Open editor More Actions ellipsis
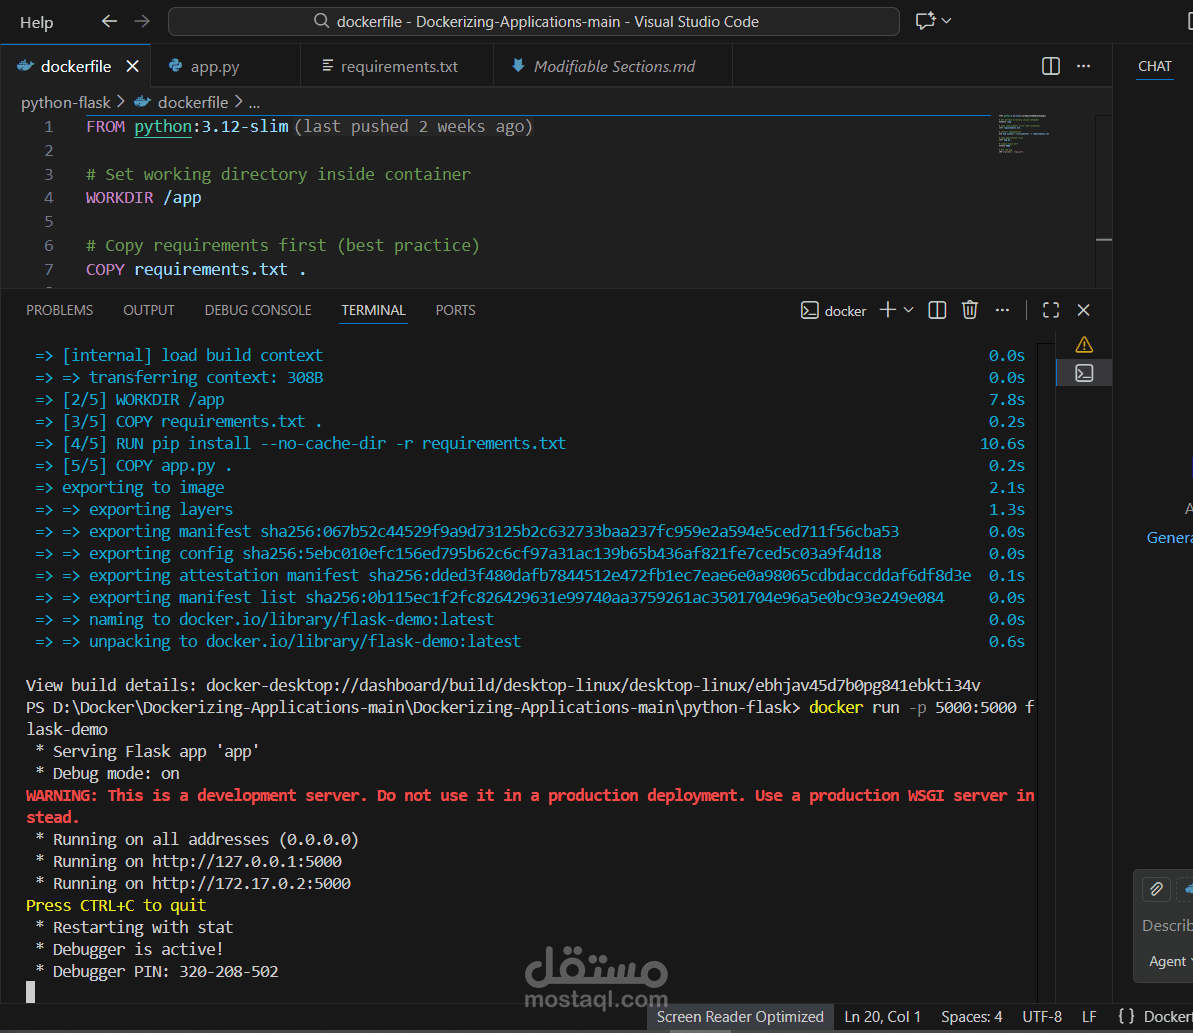1193x1033 pixels. [1083, 66]
